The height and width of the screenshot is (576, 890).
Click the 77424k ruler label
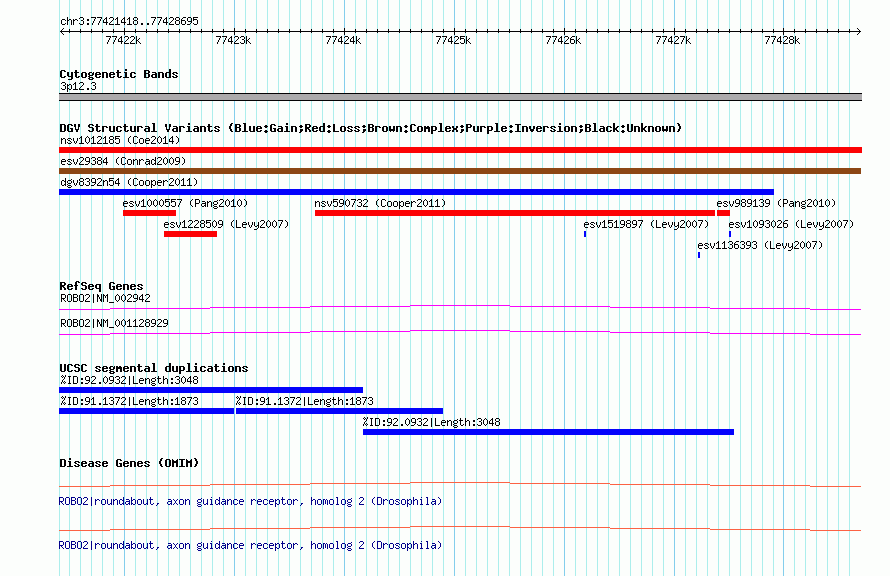pos(343,40)
